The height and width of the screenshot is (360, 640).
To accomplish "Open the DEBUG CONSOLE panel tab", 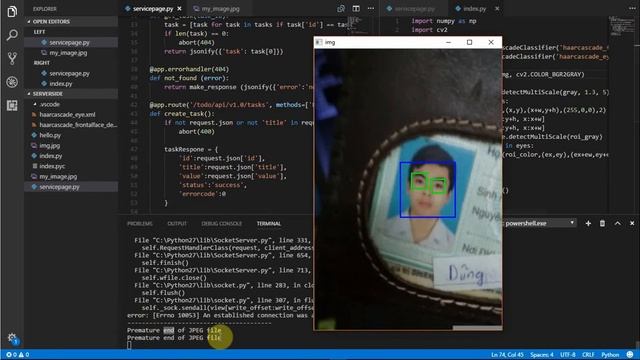I will click(x=221, y=224).
